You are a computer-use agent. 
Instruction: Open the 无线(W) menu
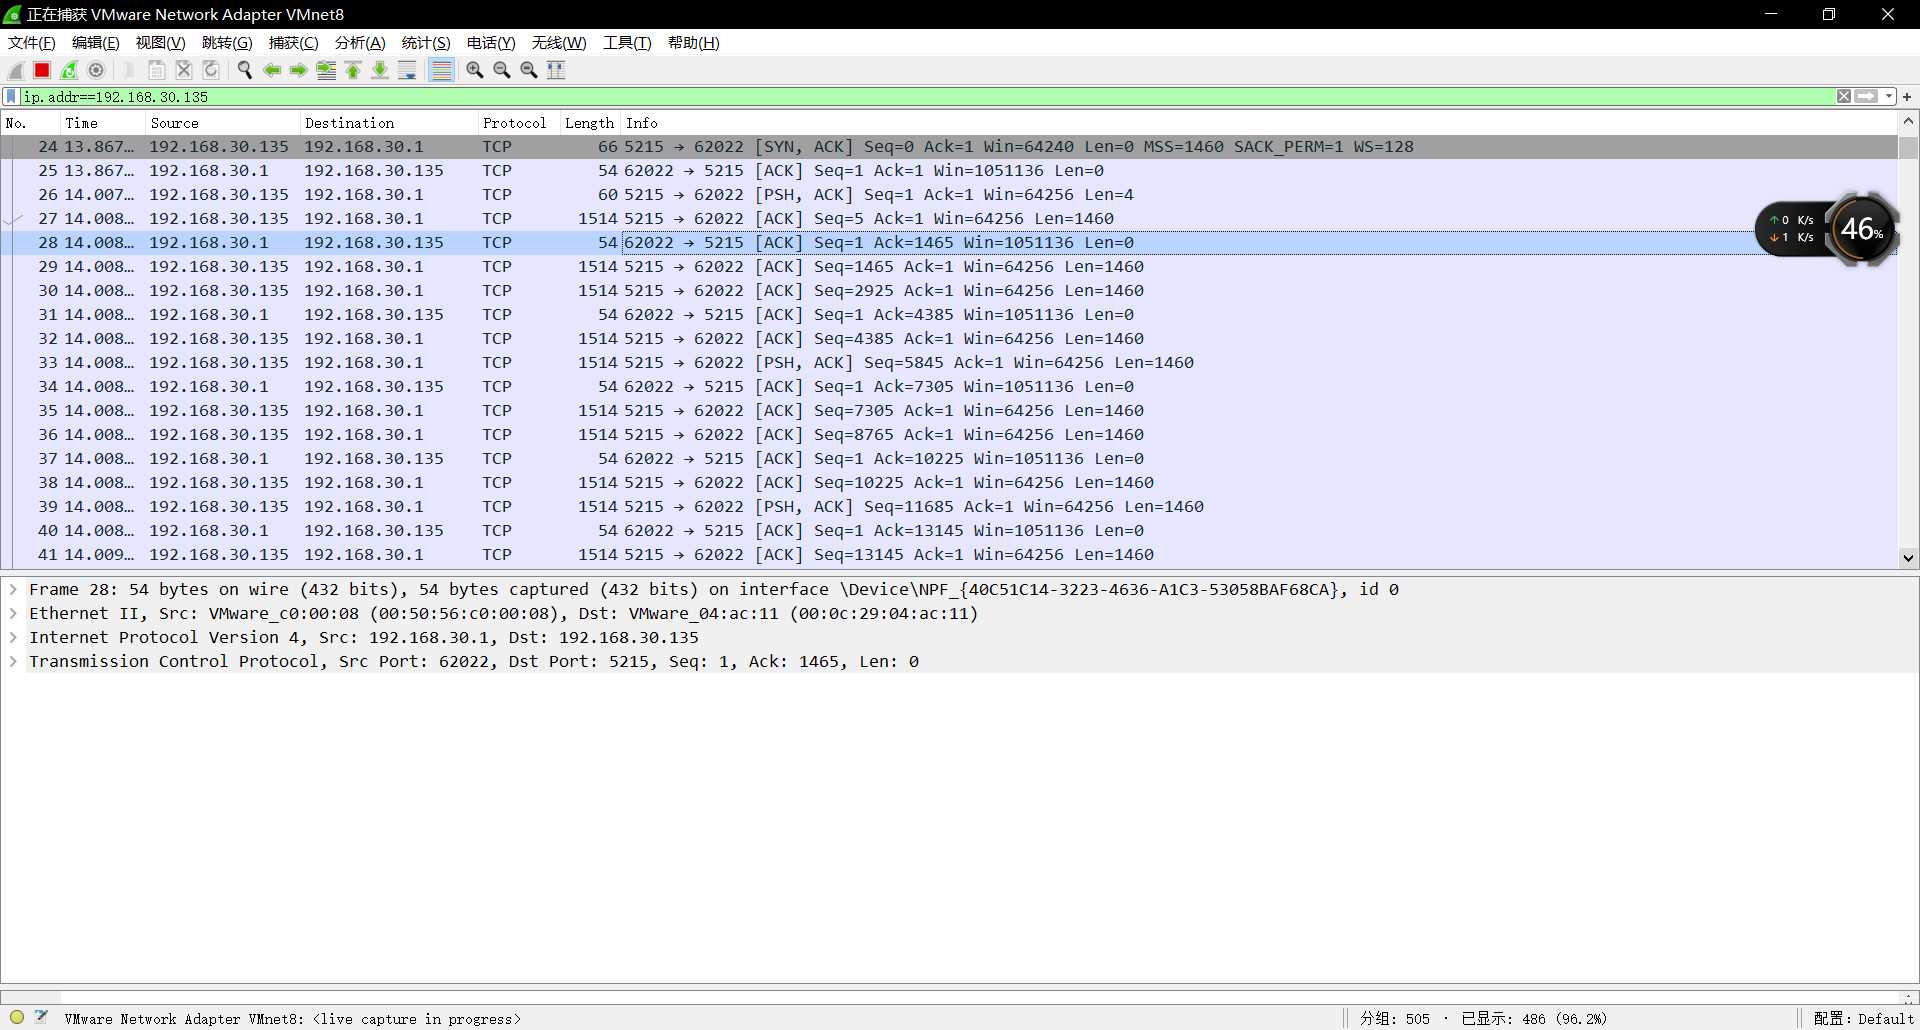559,43
